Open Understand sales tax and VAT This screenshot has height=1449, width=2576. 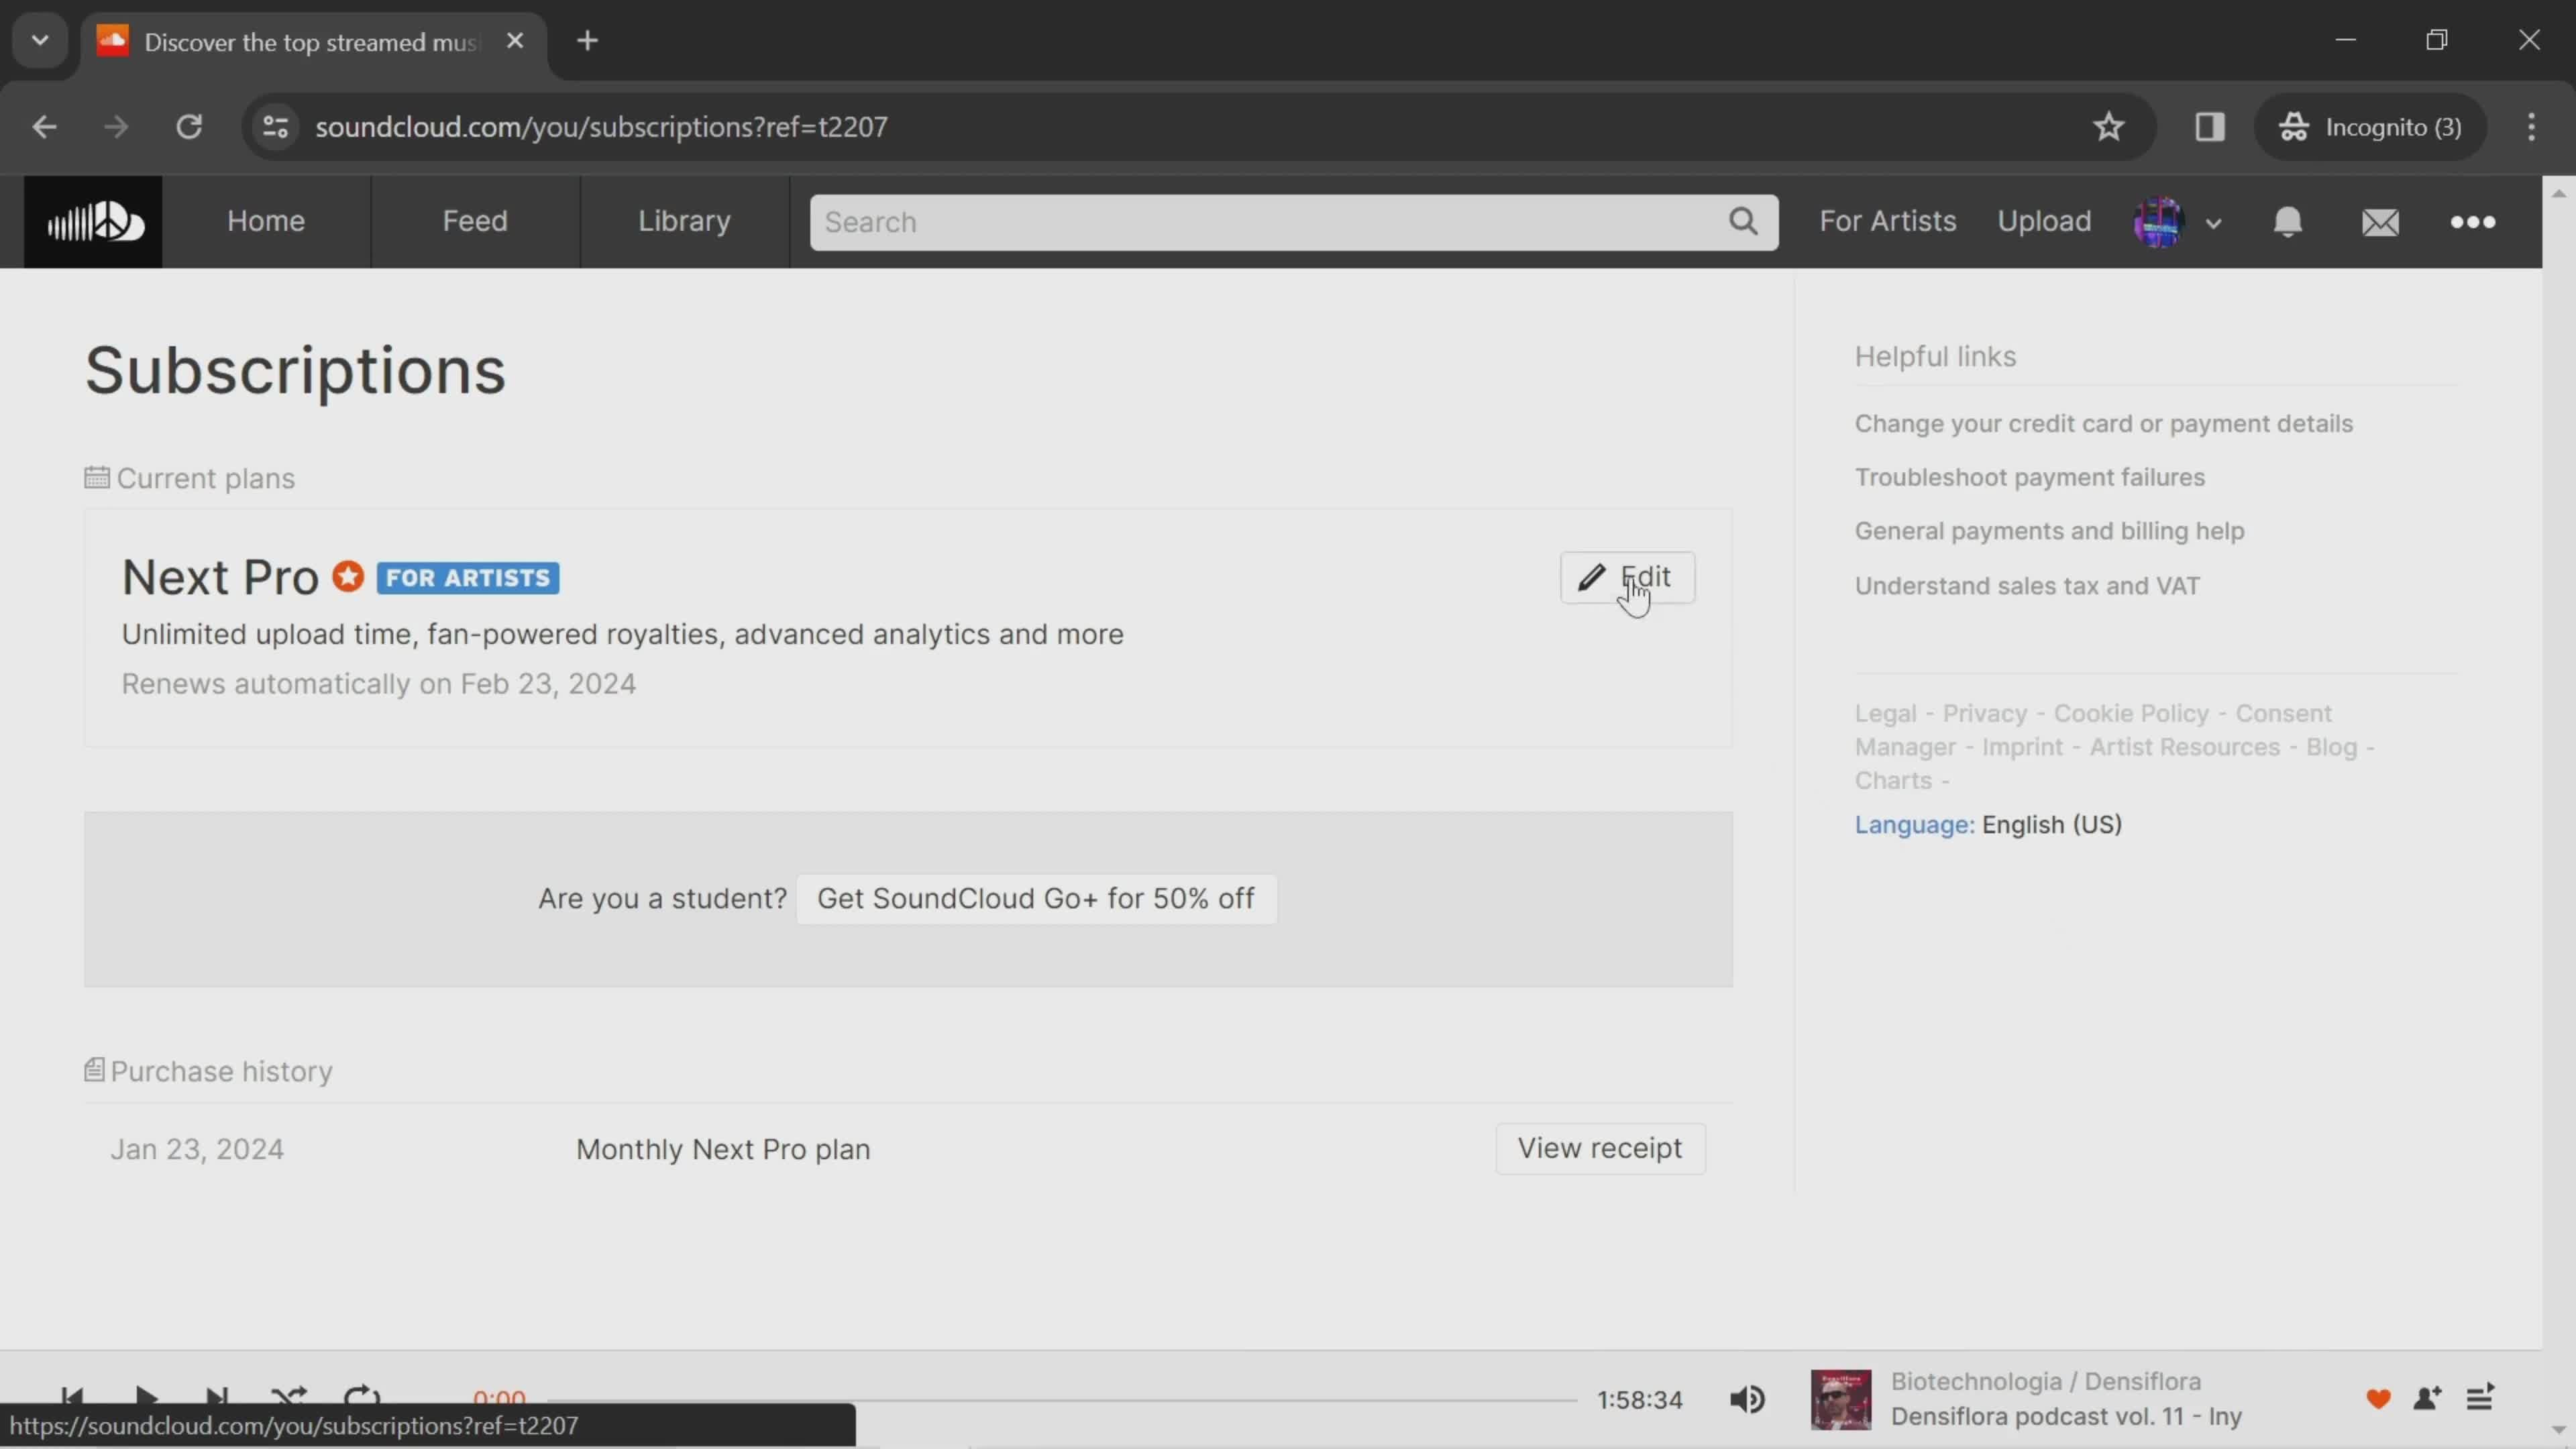[x=2027, y=585]
